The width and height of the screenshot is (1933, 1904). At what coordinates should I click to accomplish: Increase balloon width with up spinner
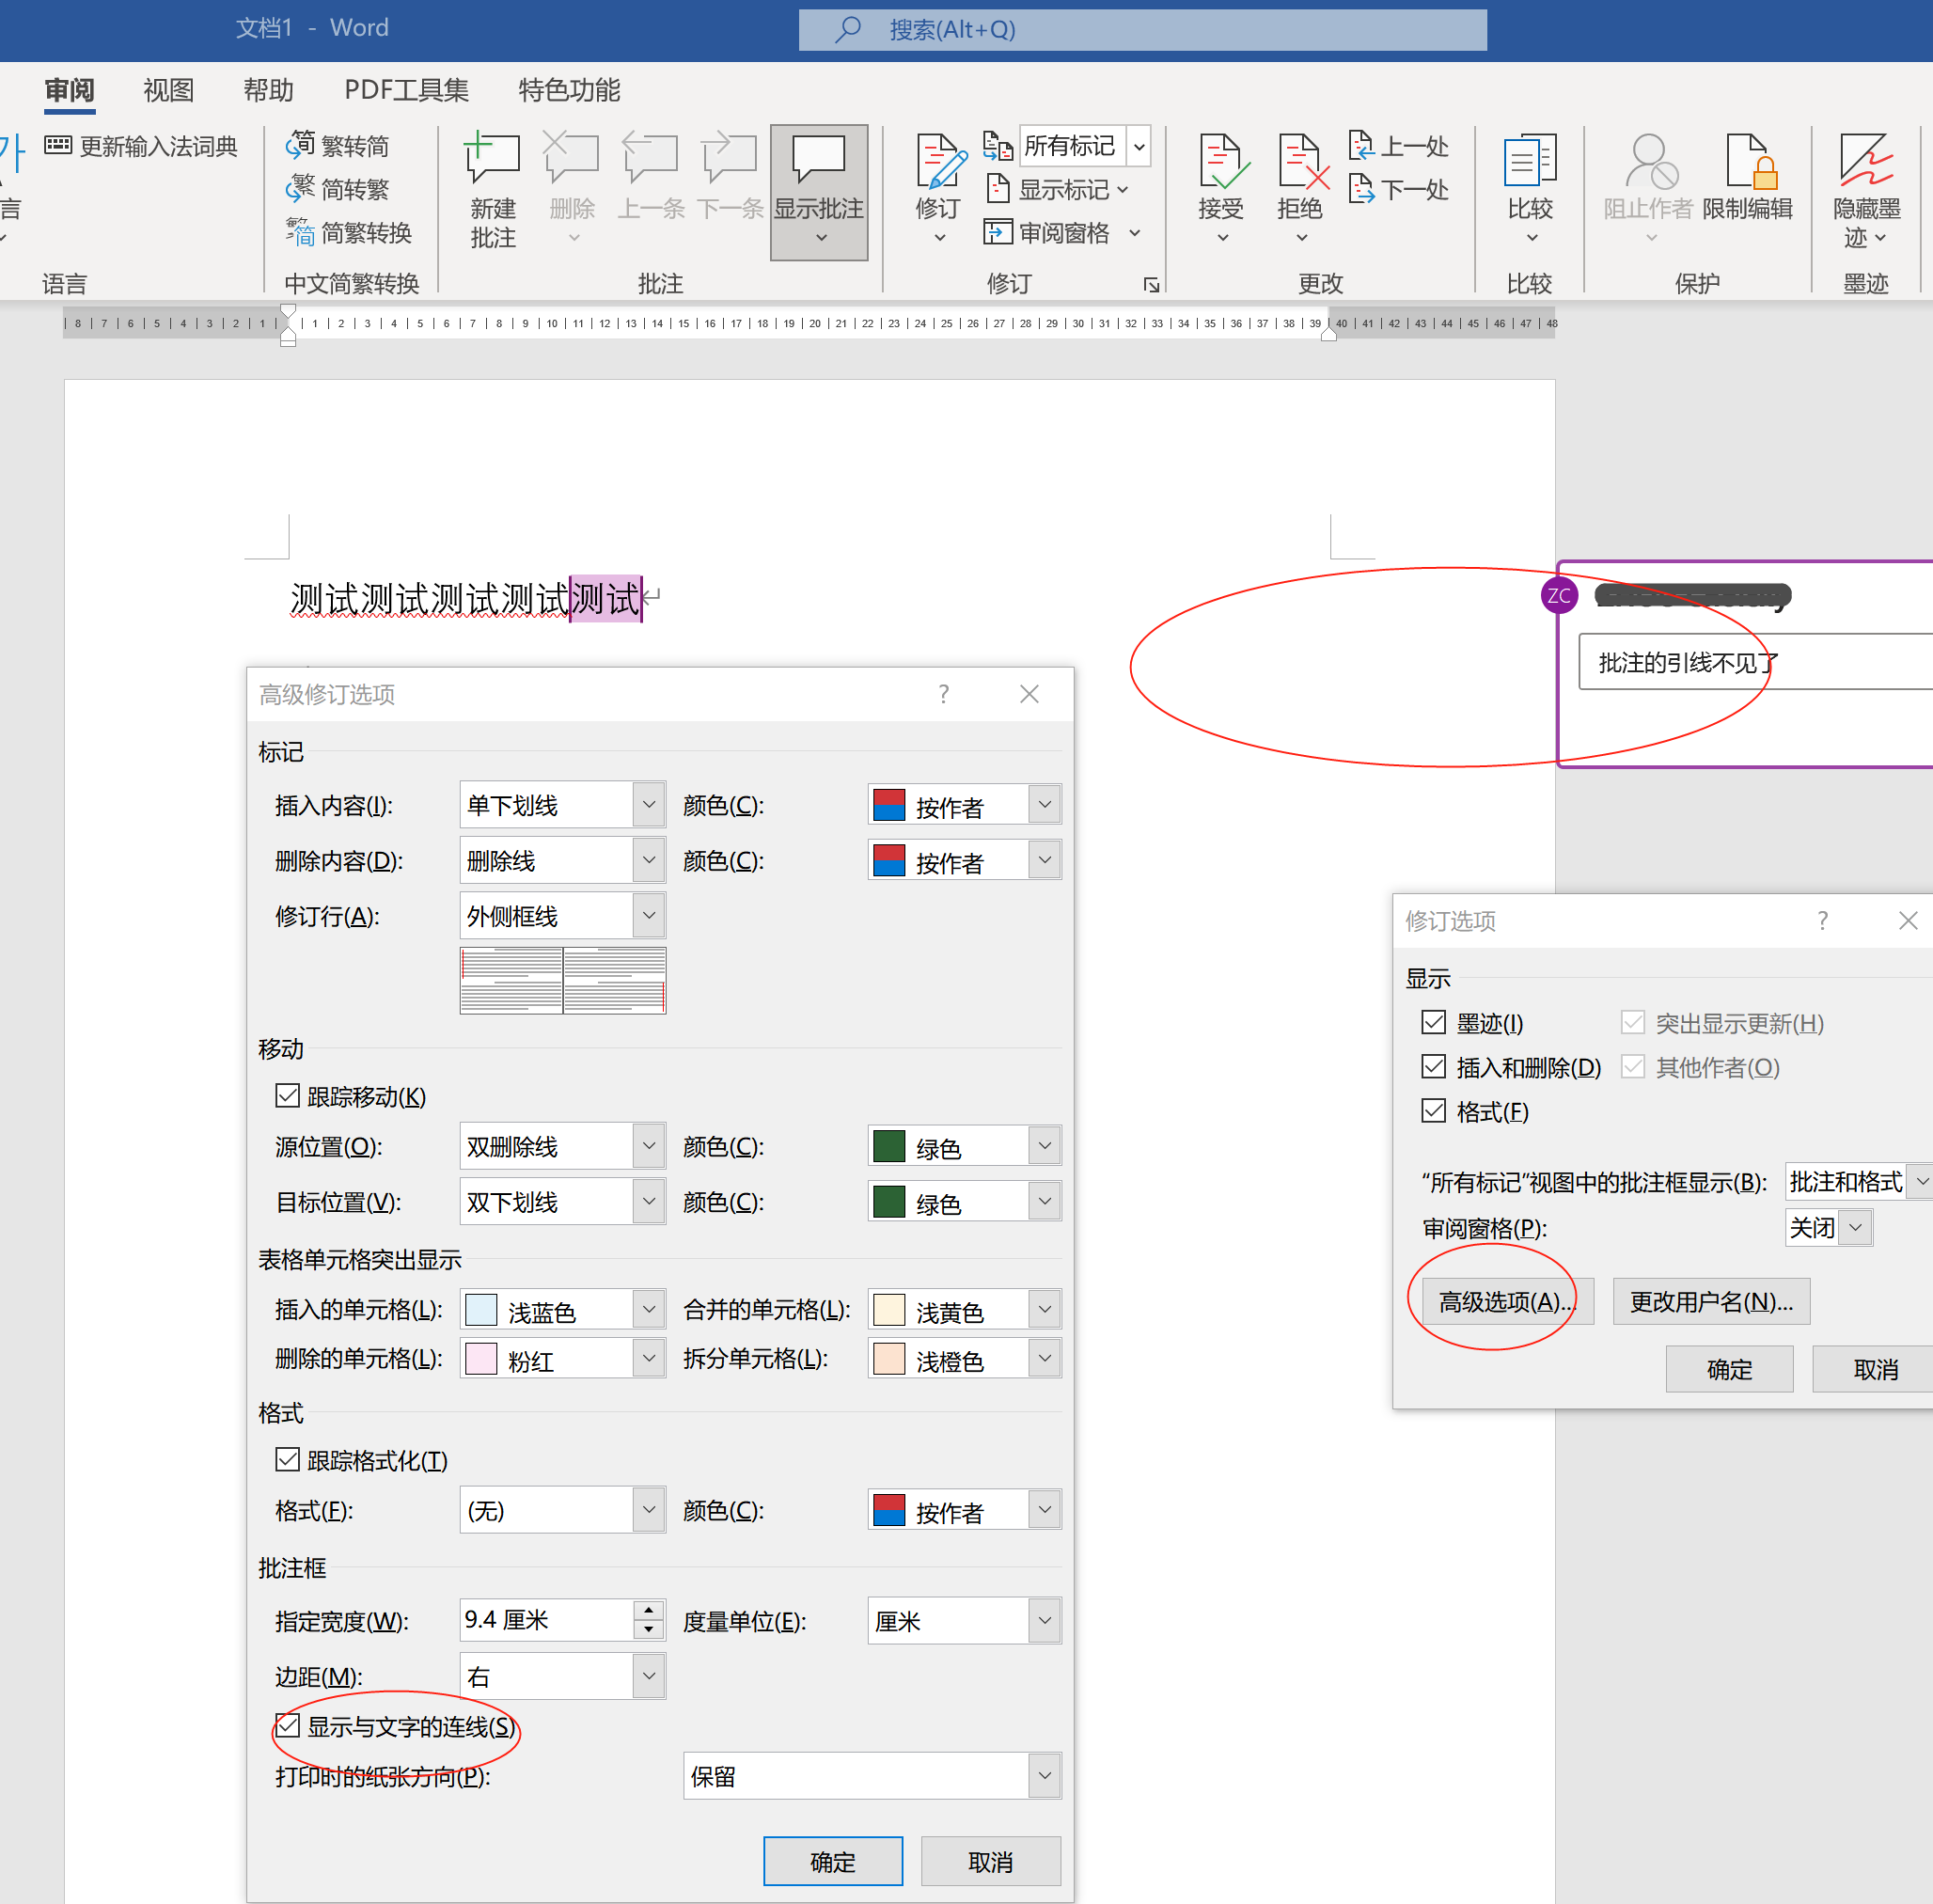click(649, 1610)
